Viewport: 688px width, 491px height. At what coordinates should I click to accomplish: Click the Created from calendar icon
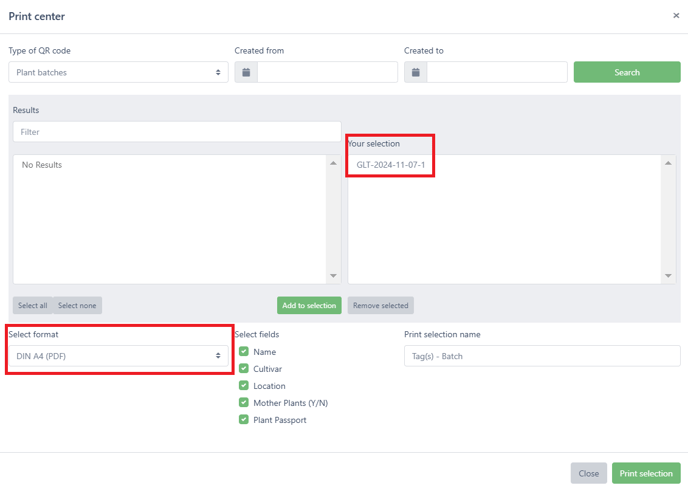(246, 72)
